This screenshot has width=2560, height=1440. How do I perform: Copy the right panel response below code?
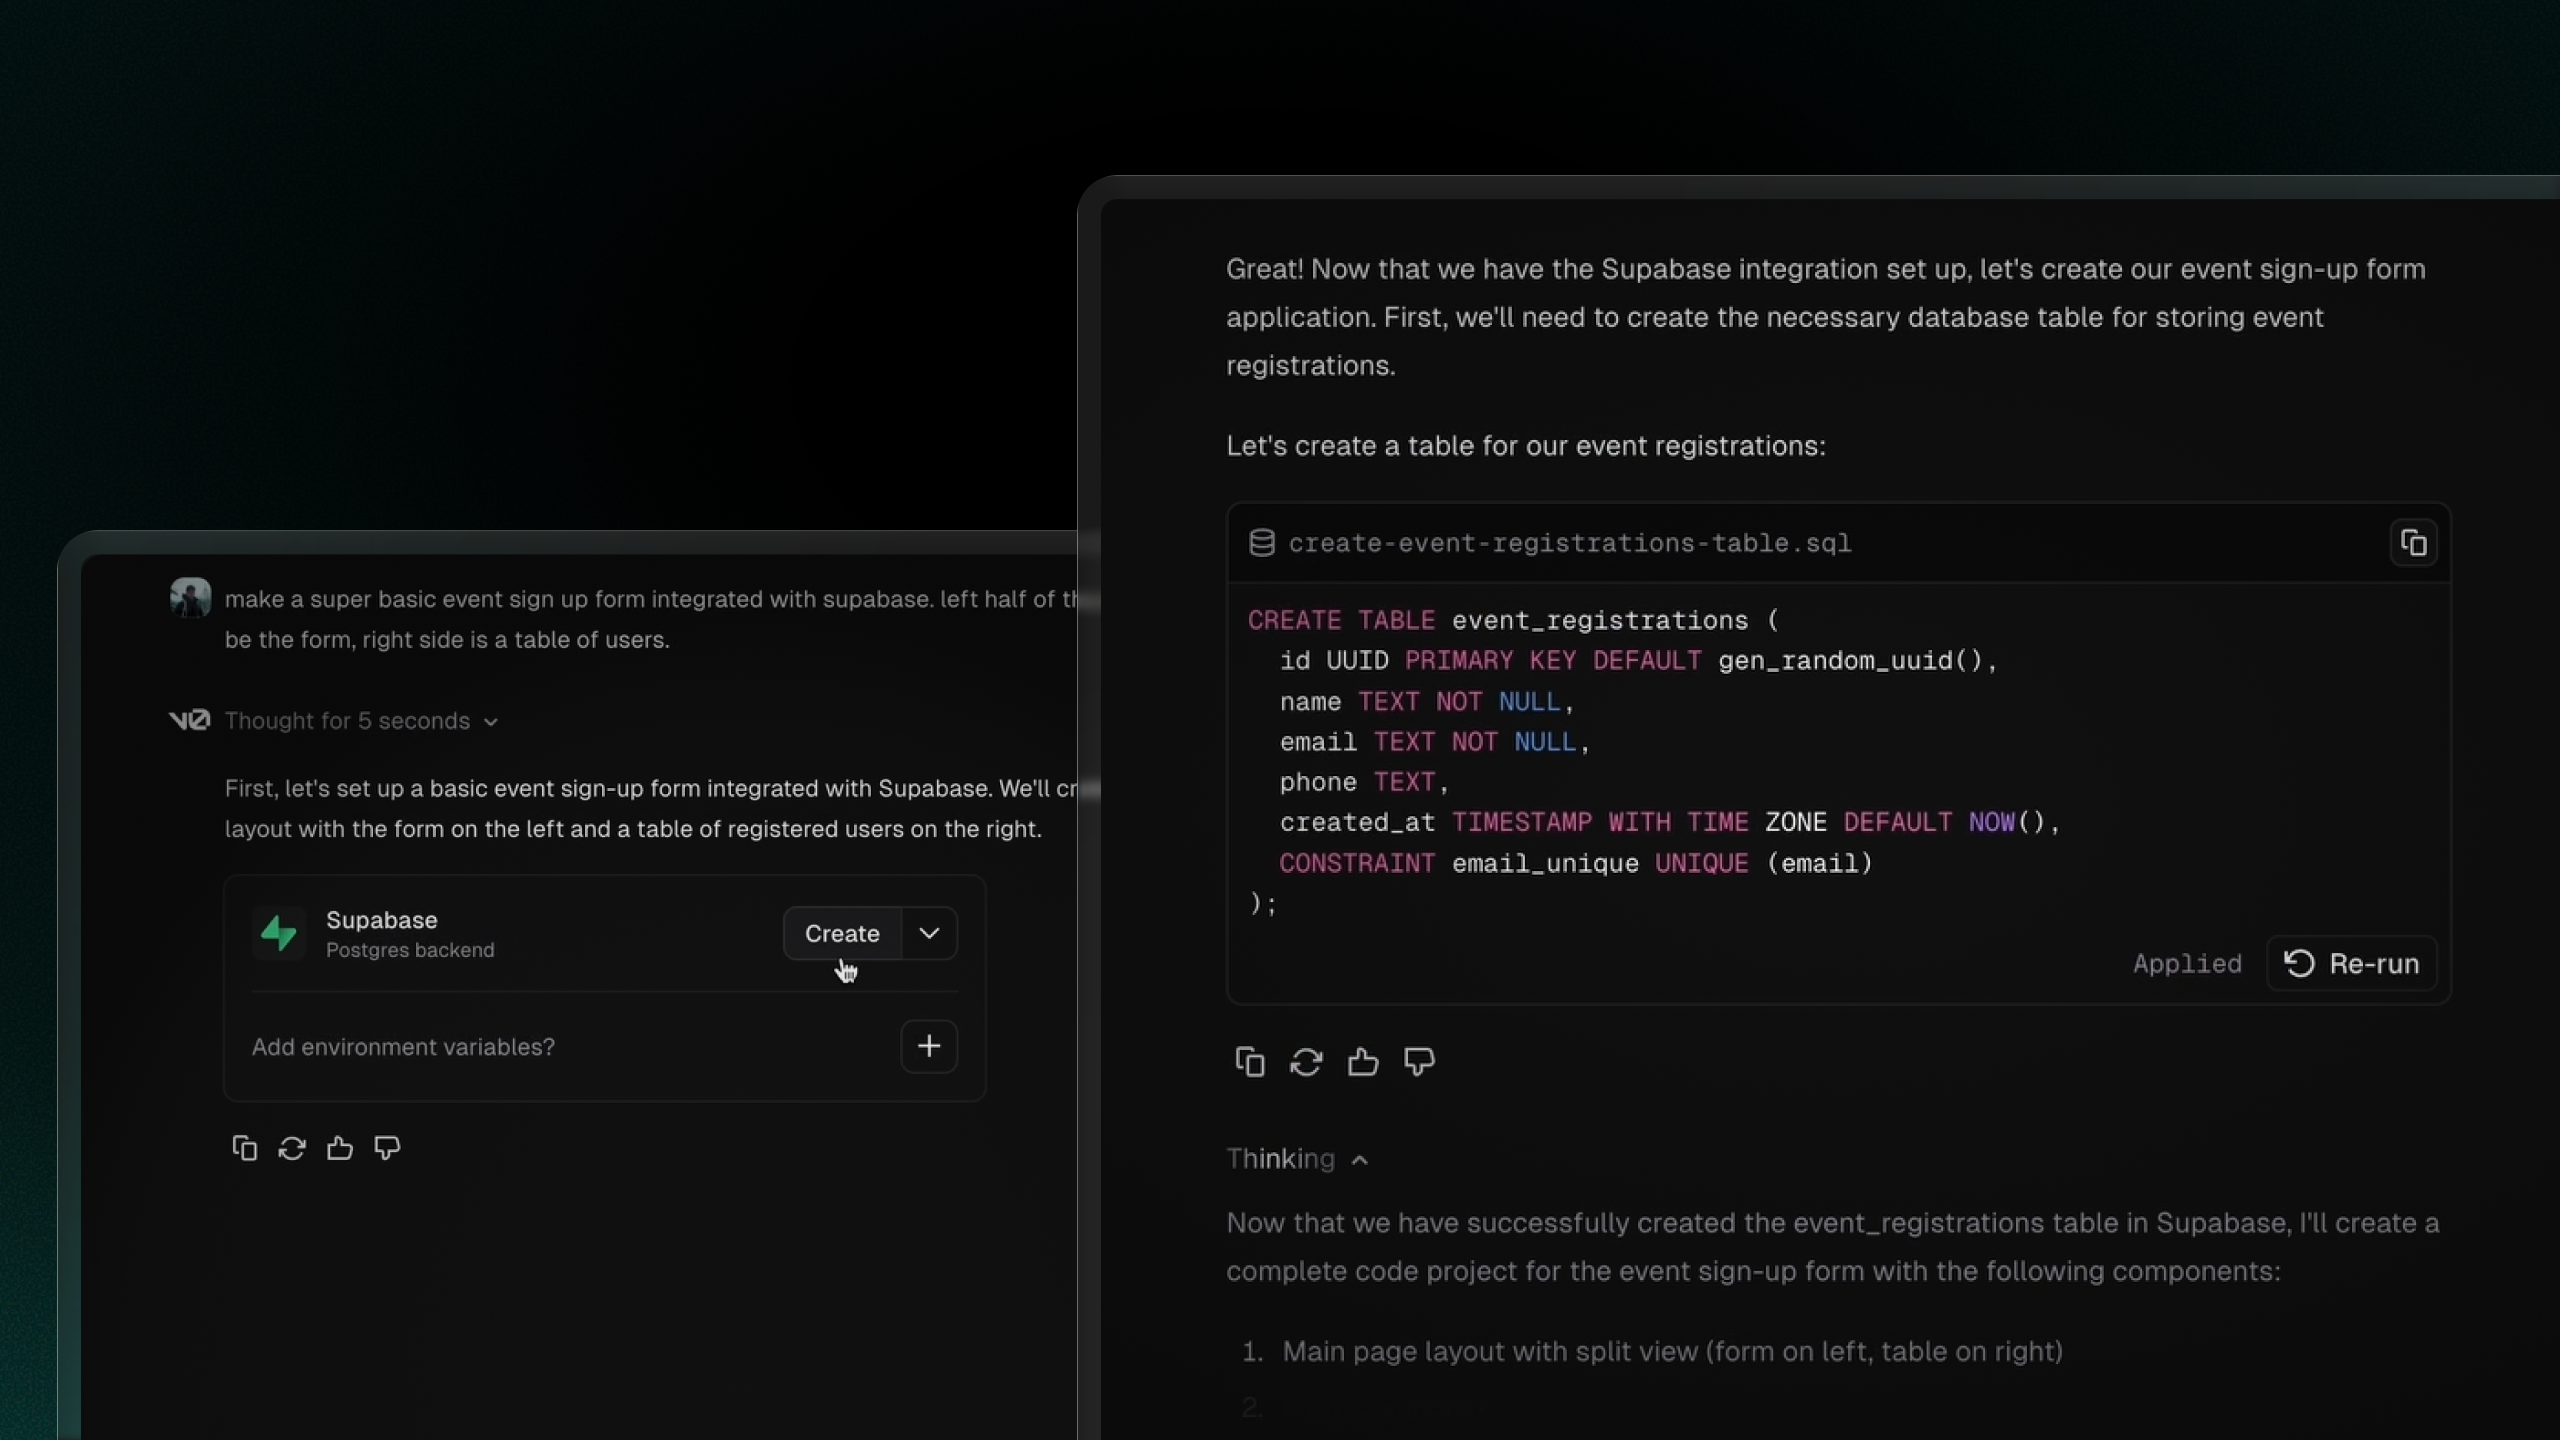click(x=1250, y=1061)
